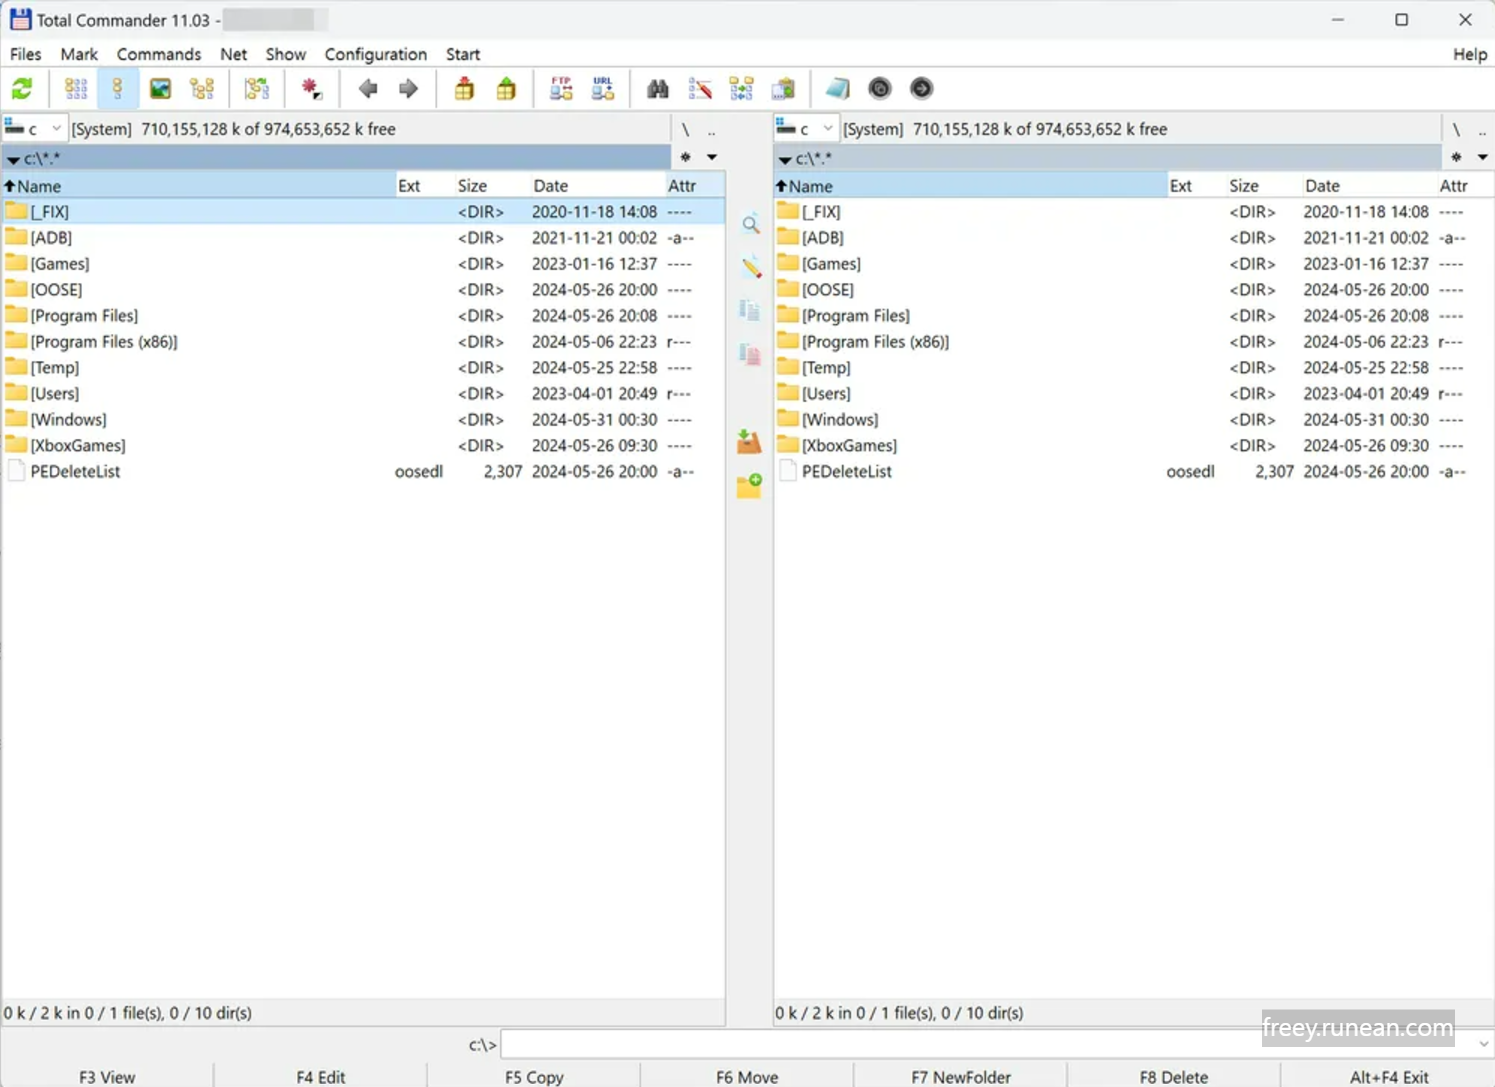
Task: Open the Show menu
Action: pyautogui.click(x=286, y=54)
